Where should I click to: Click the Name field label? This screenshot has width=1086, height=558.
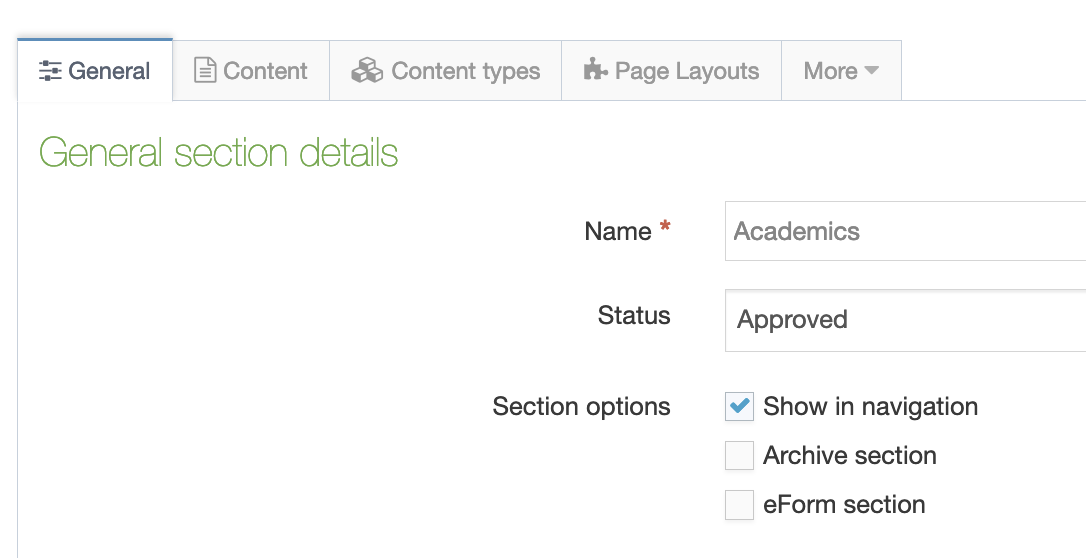(x=617, y=232)
